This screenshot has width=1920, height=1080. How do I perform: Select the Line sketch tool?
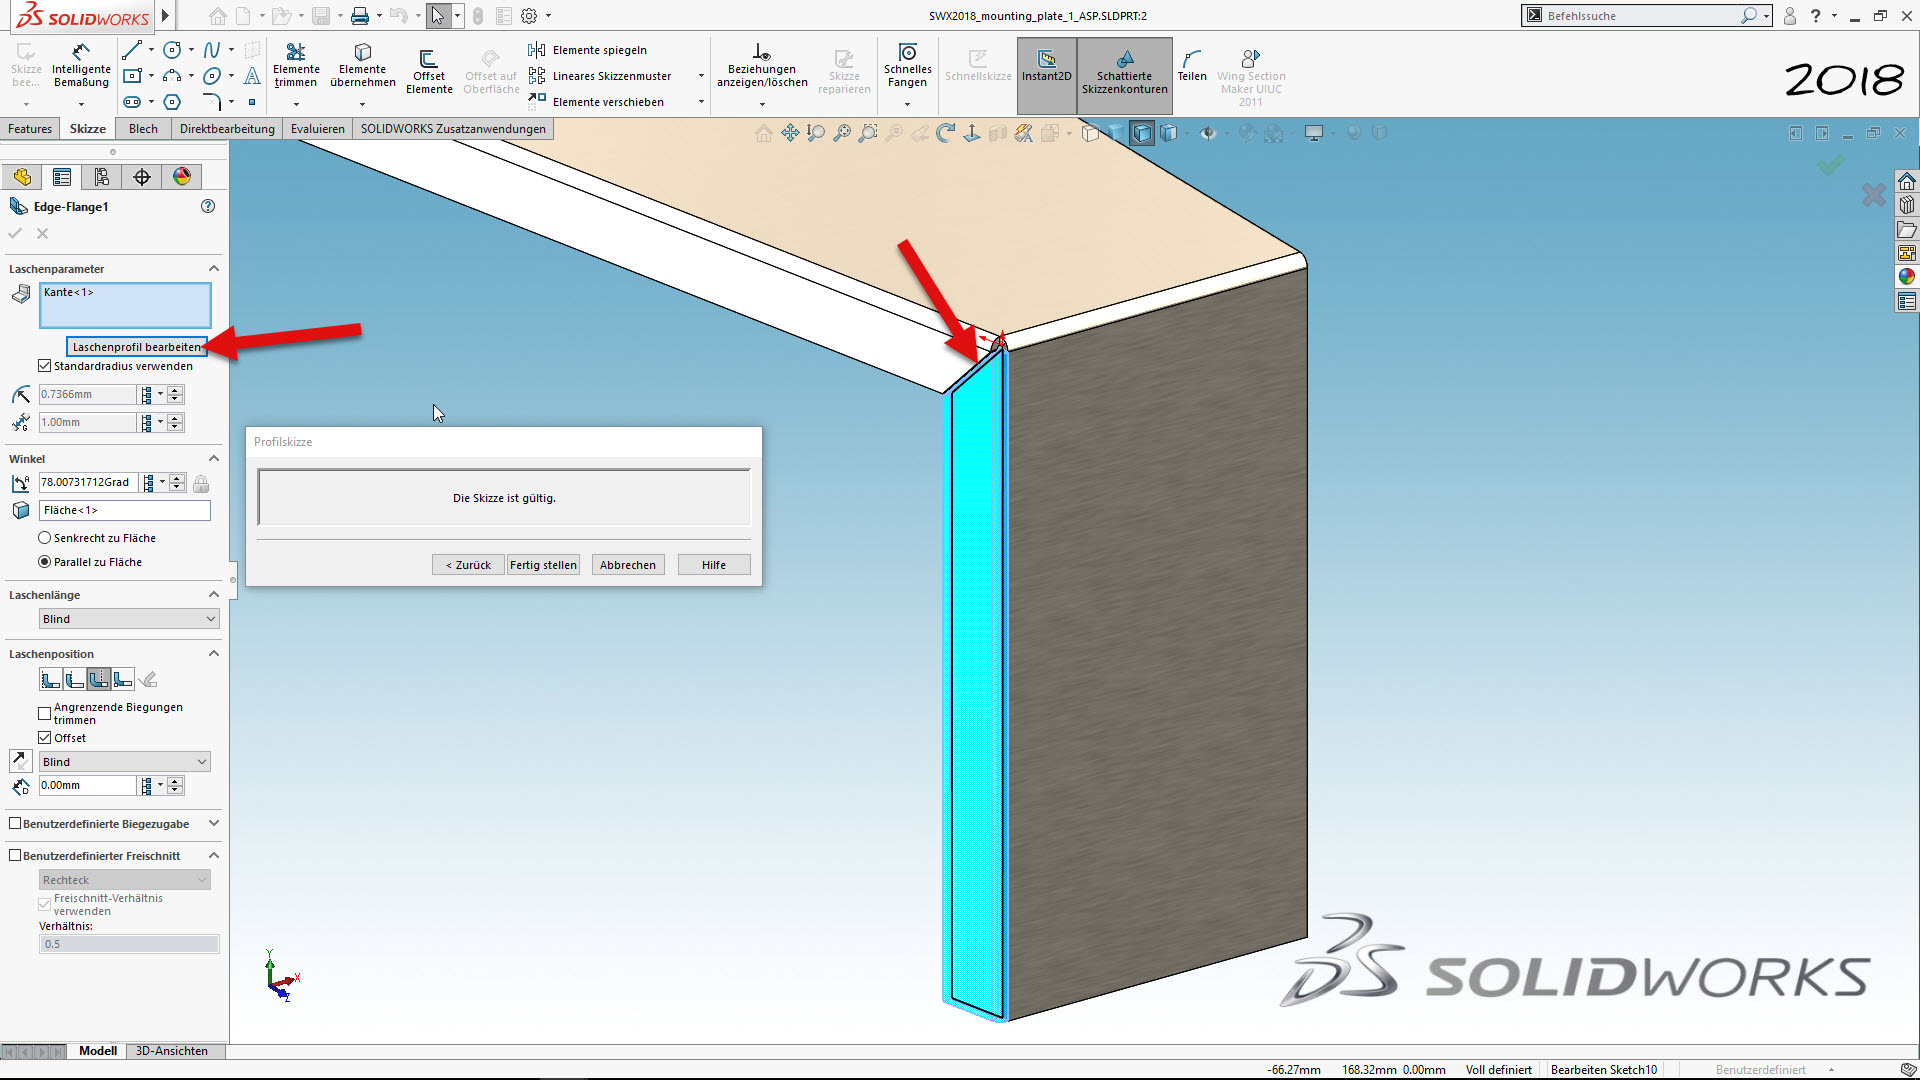[131, 50]
